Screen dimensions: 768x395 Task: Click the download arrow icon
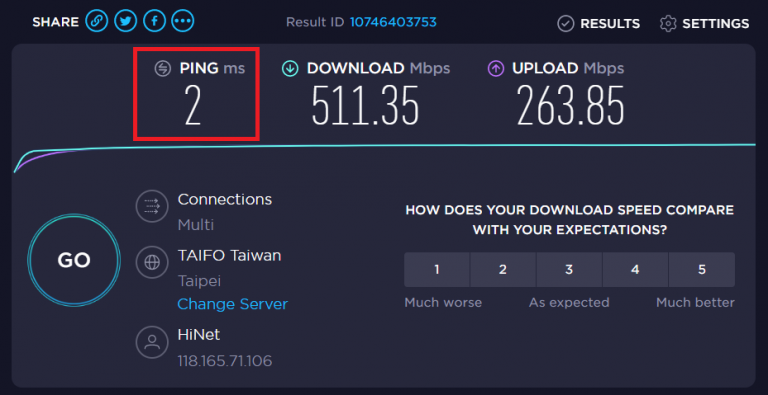290,69
